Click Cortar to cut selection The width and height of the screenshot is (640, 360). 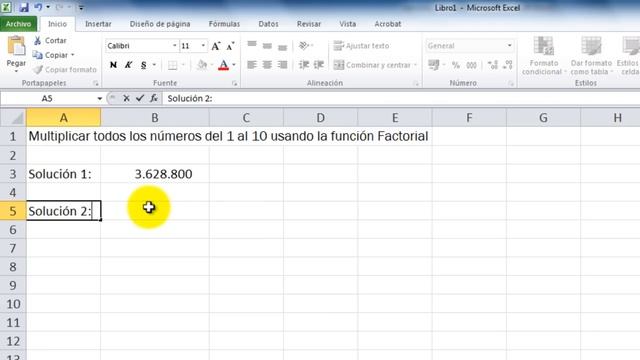point(50,40)
